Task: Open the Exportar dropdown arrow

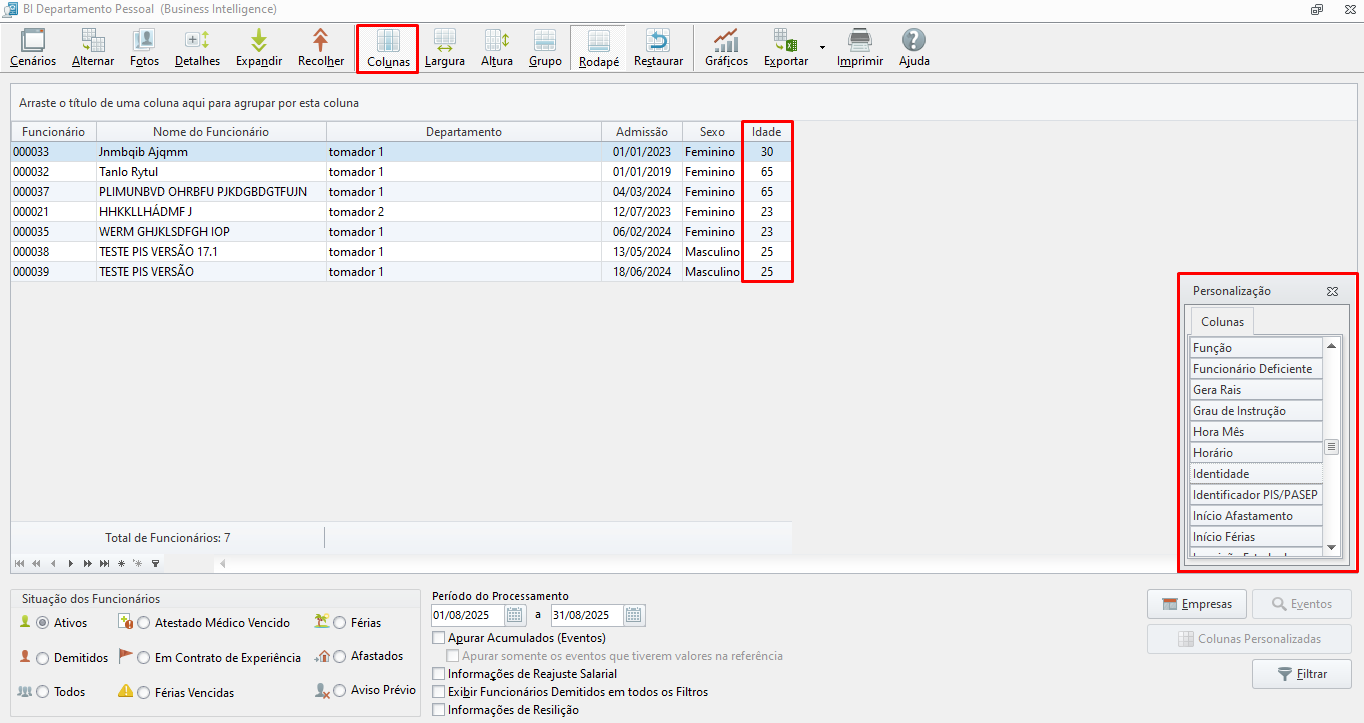Action: pyautogui.click(x=822, y=47)
